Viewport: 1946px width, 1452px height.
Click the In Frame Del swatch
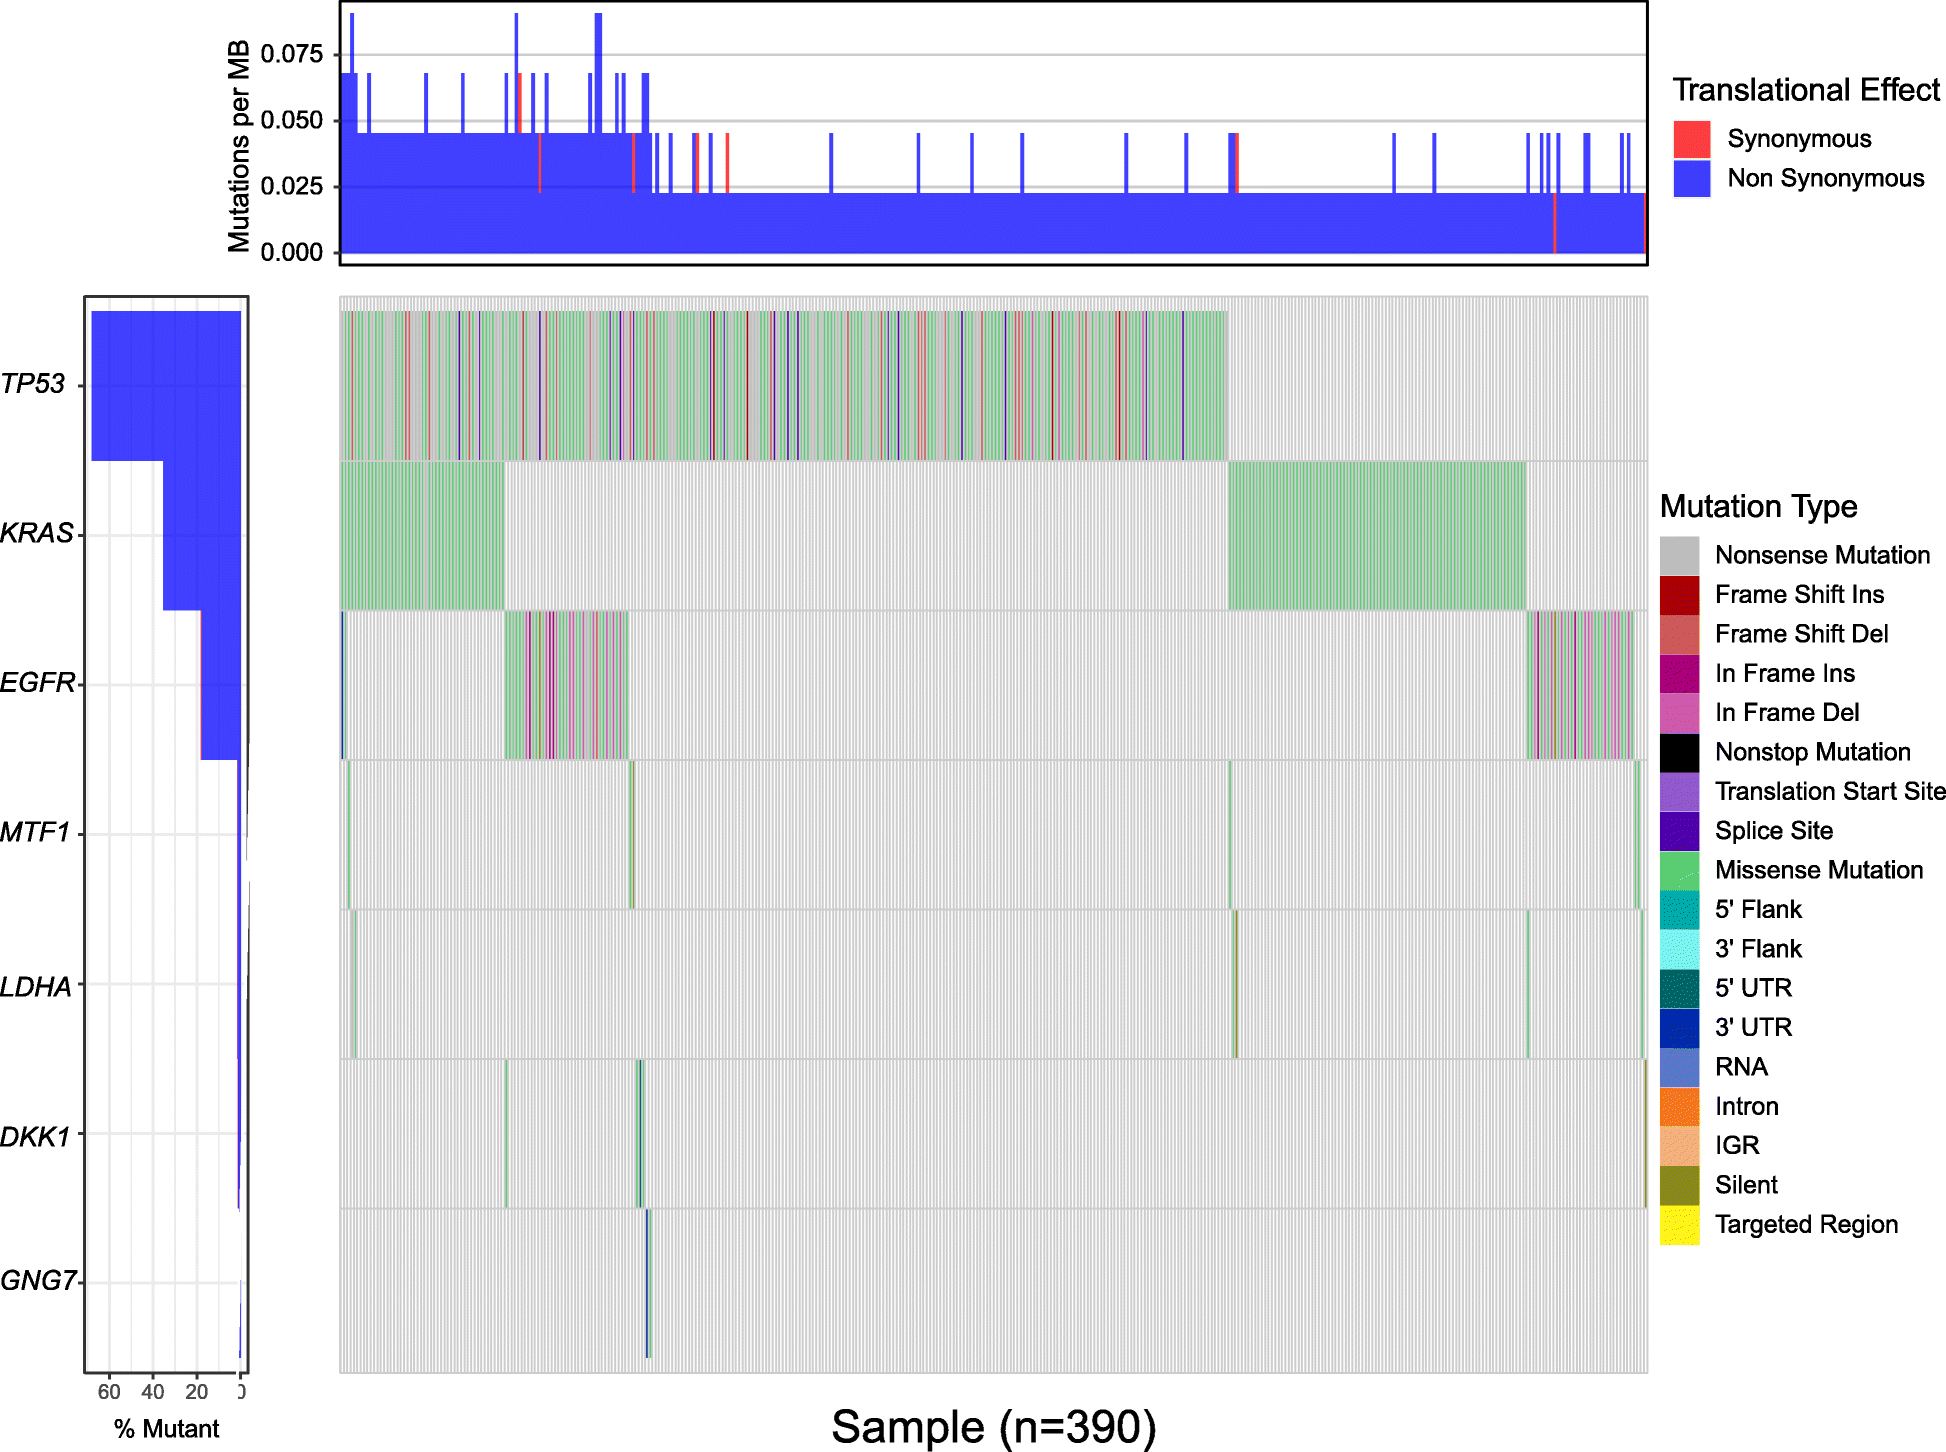click(x=1679, y=713)
